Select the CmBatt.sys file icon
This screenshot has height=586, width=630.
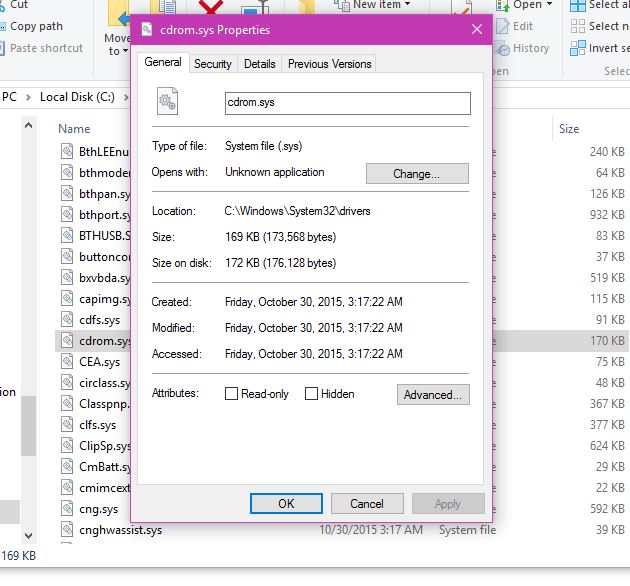pyautogui.click(x=67, y=466)
